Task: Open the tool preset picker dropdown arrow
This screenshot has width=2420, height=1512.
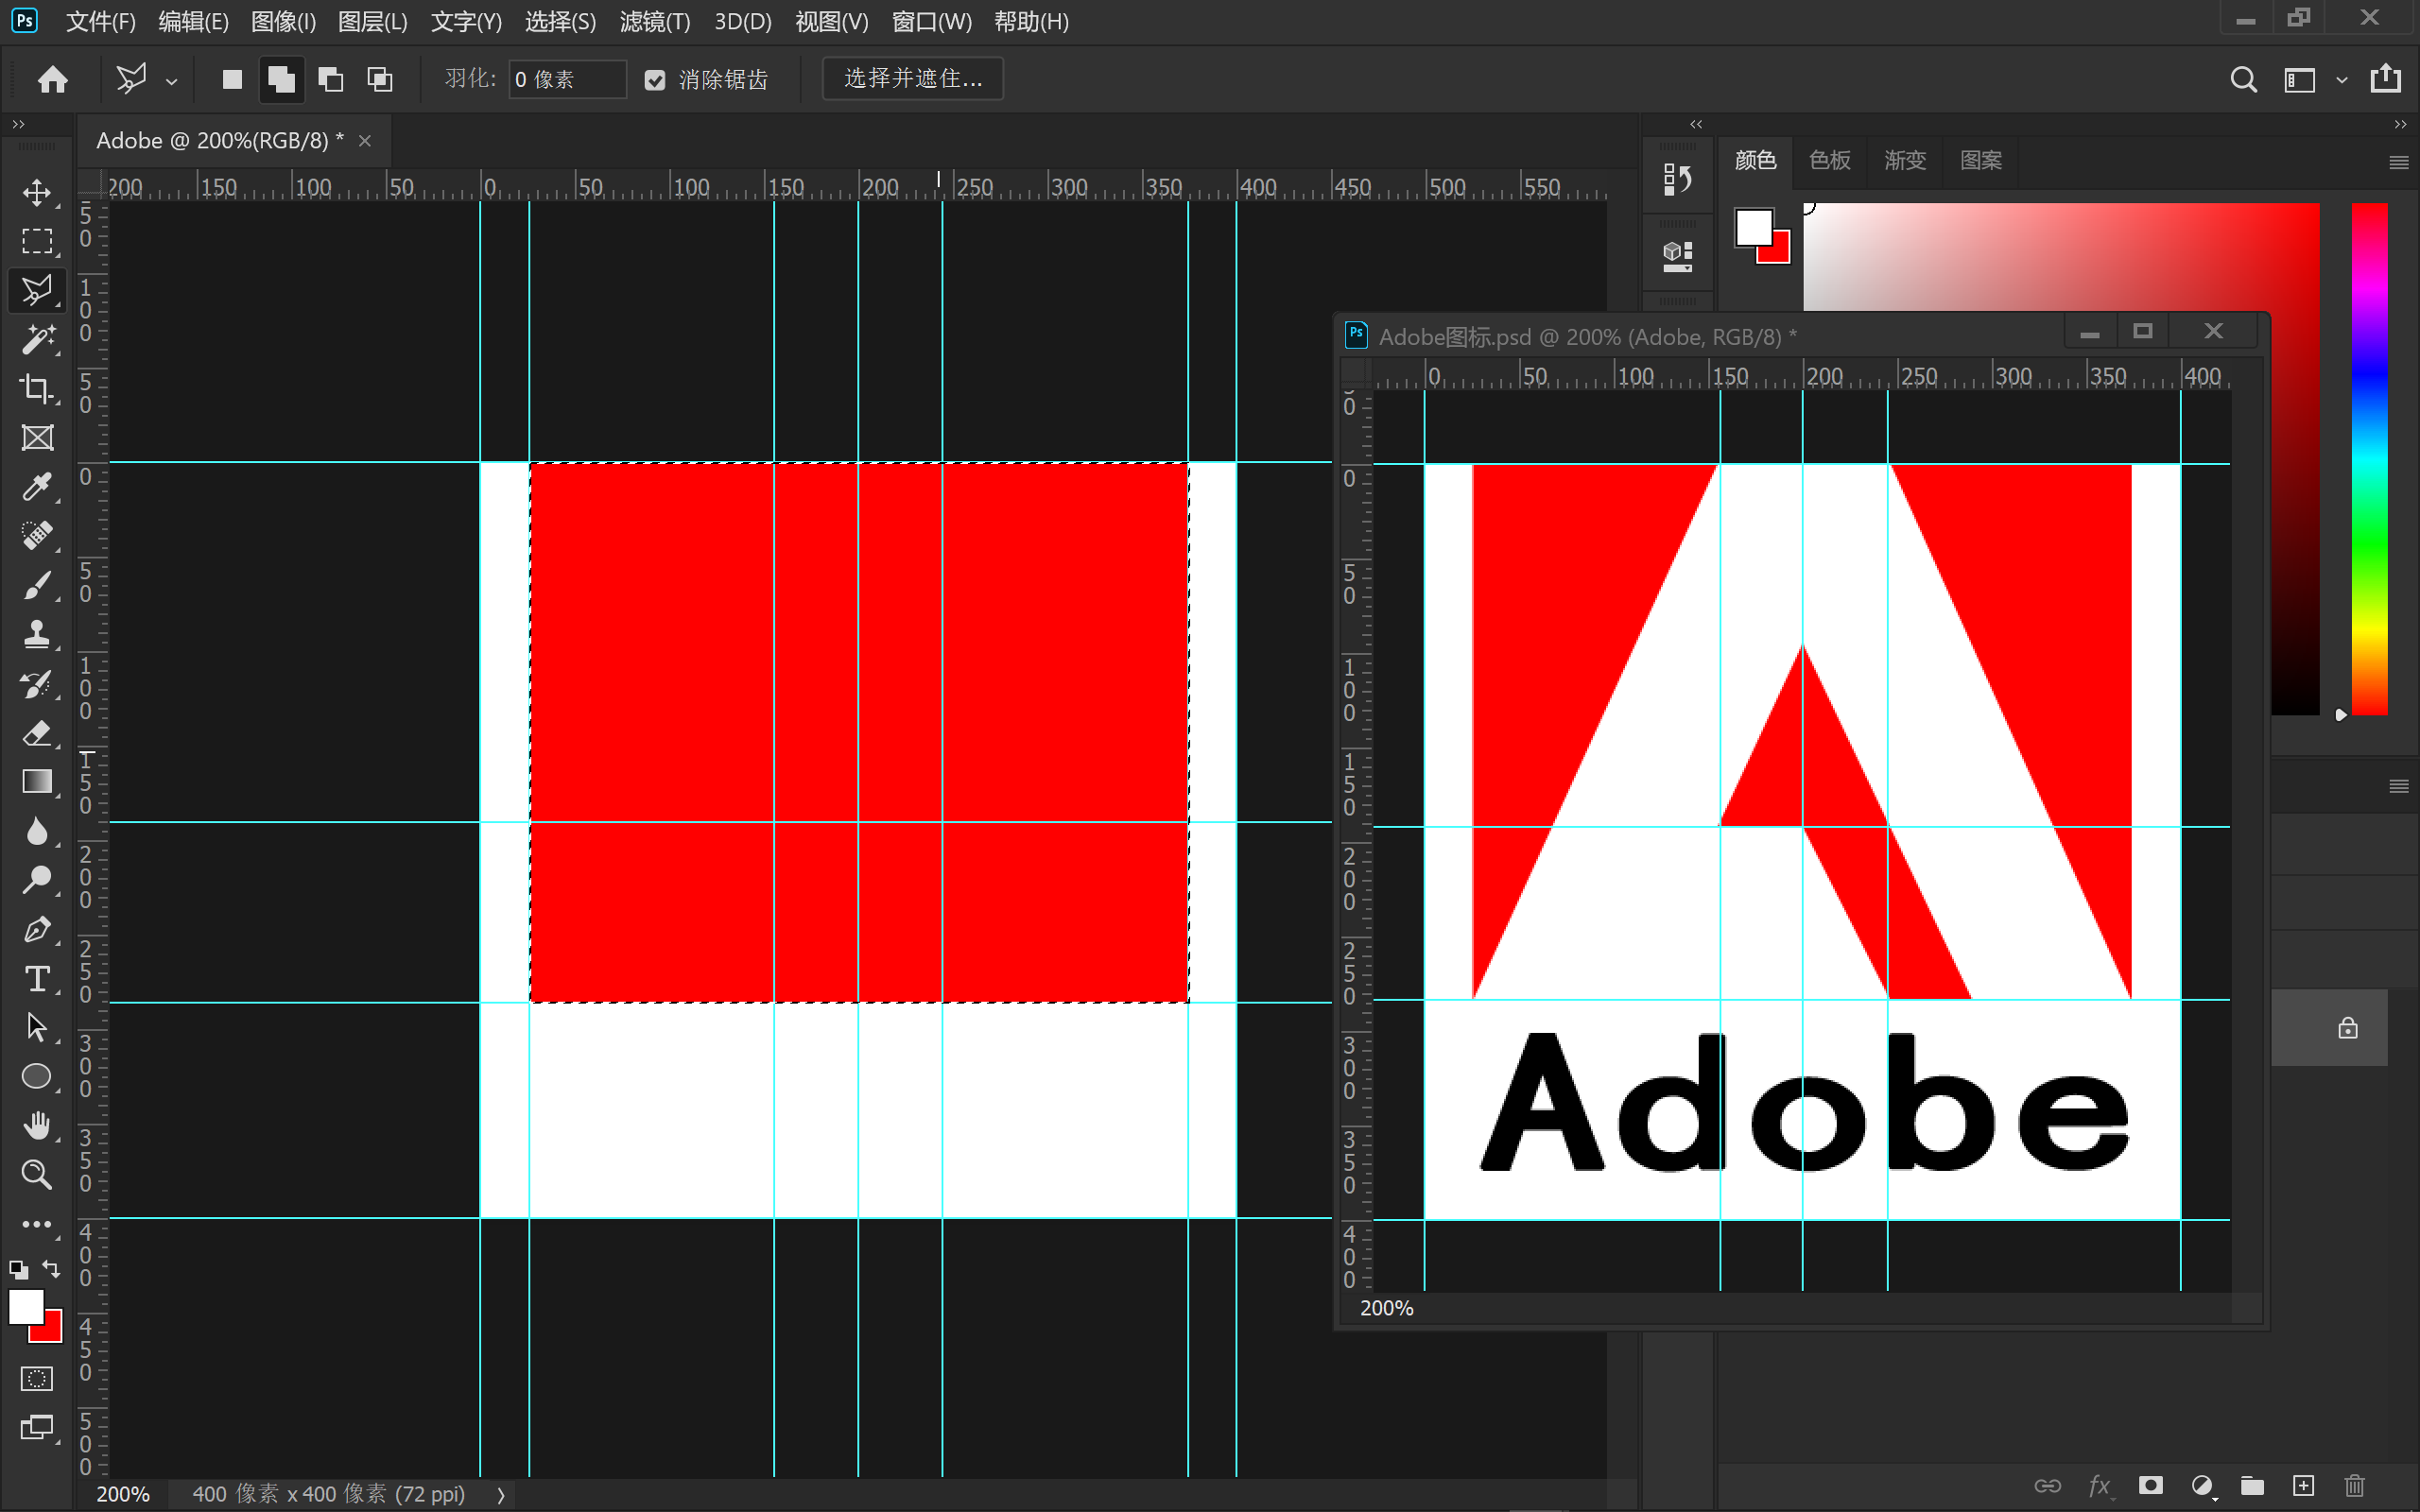Action: coord(172,82)
